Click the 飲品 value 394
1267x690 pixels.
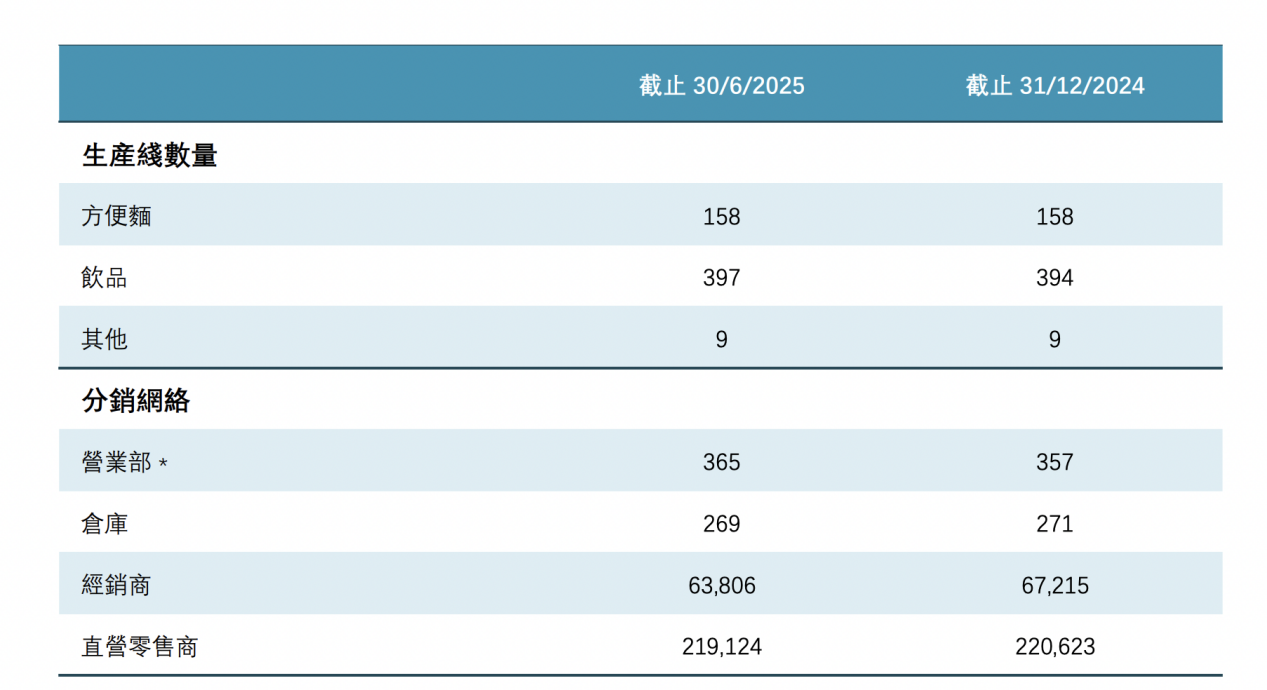pos(1055,278)
